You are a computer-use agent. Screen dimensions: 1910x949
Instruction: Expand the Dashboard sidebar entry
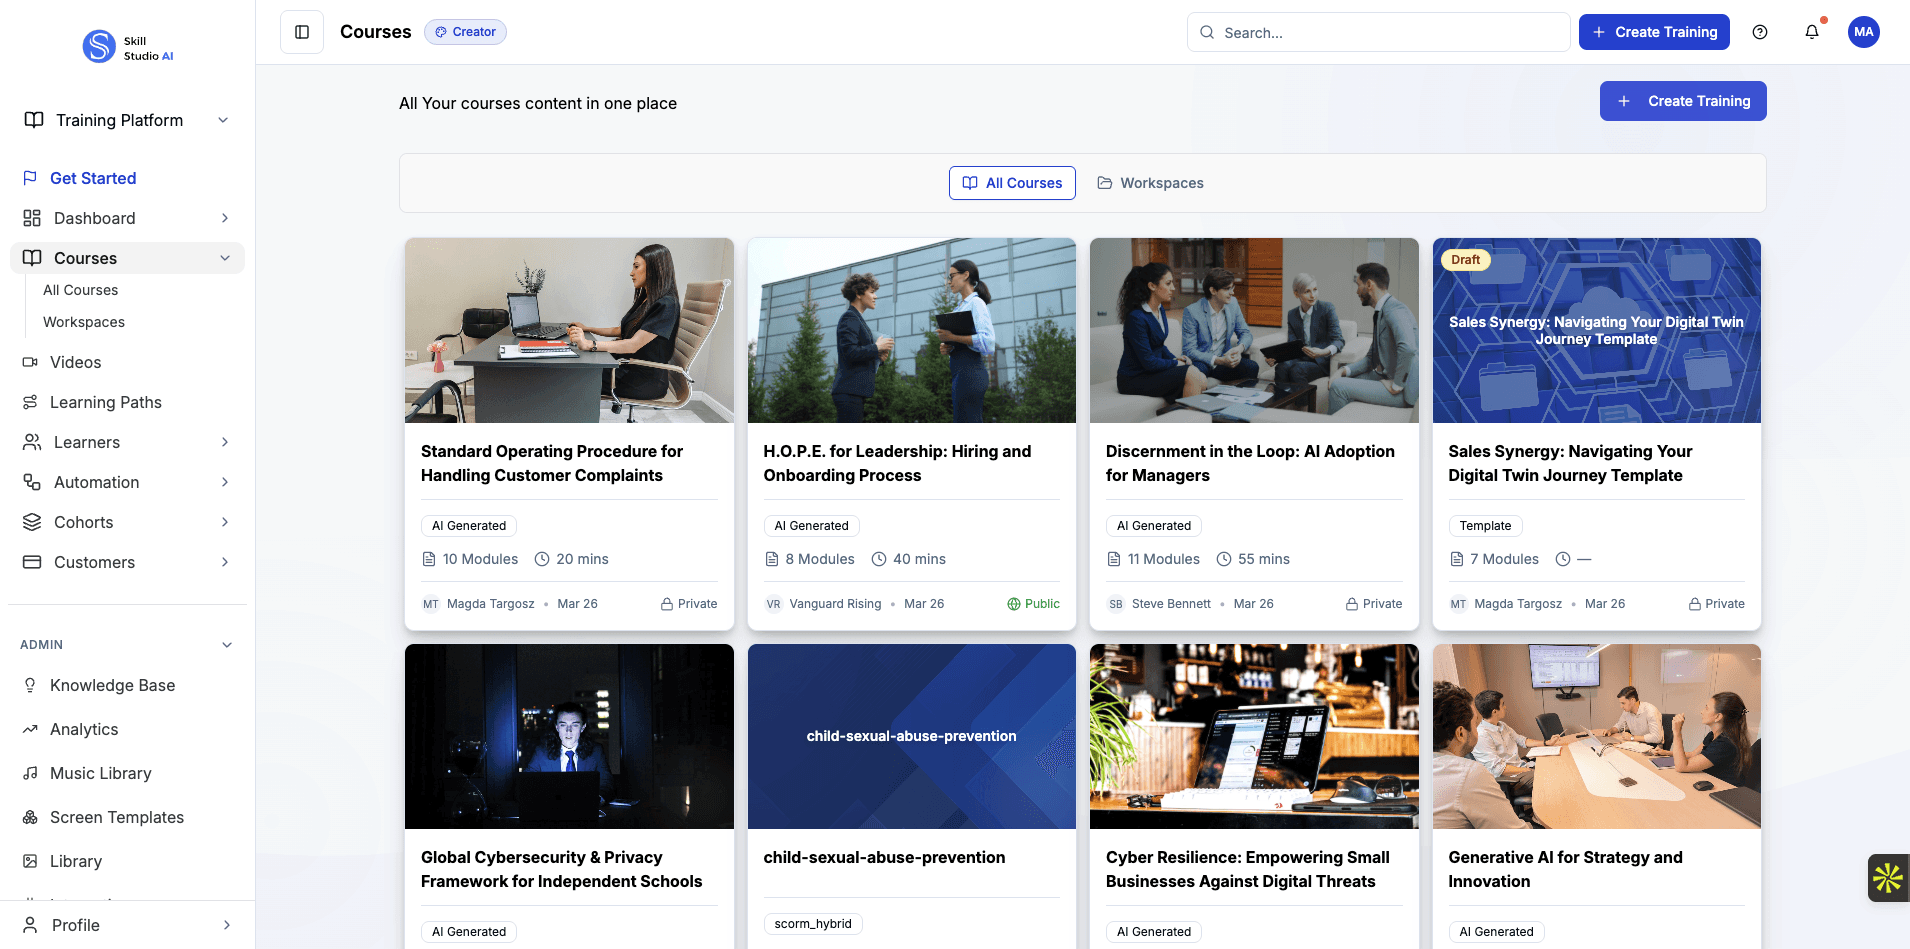tap(224, 218)
